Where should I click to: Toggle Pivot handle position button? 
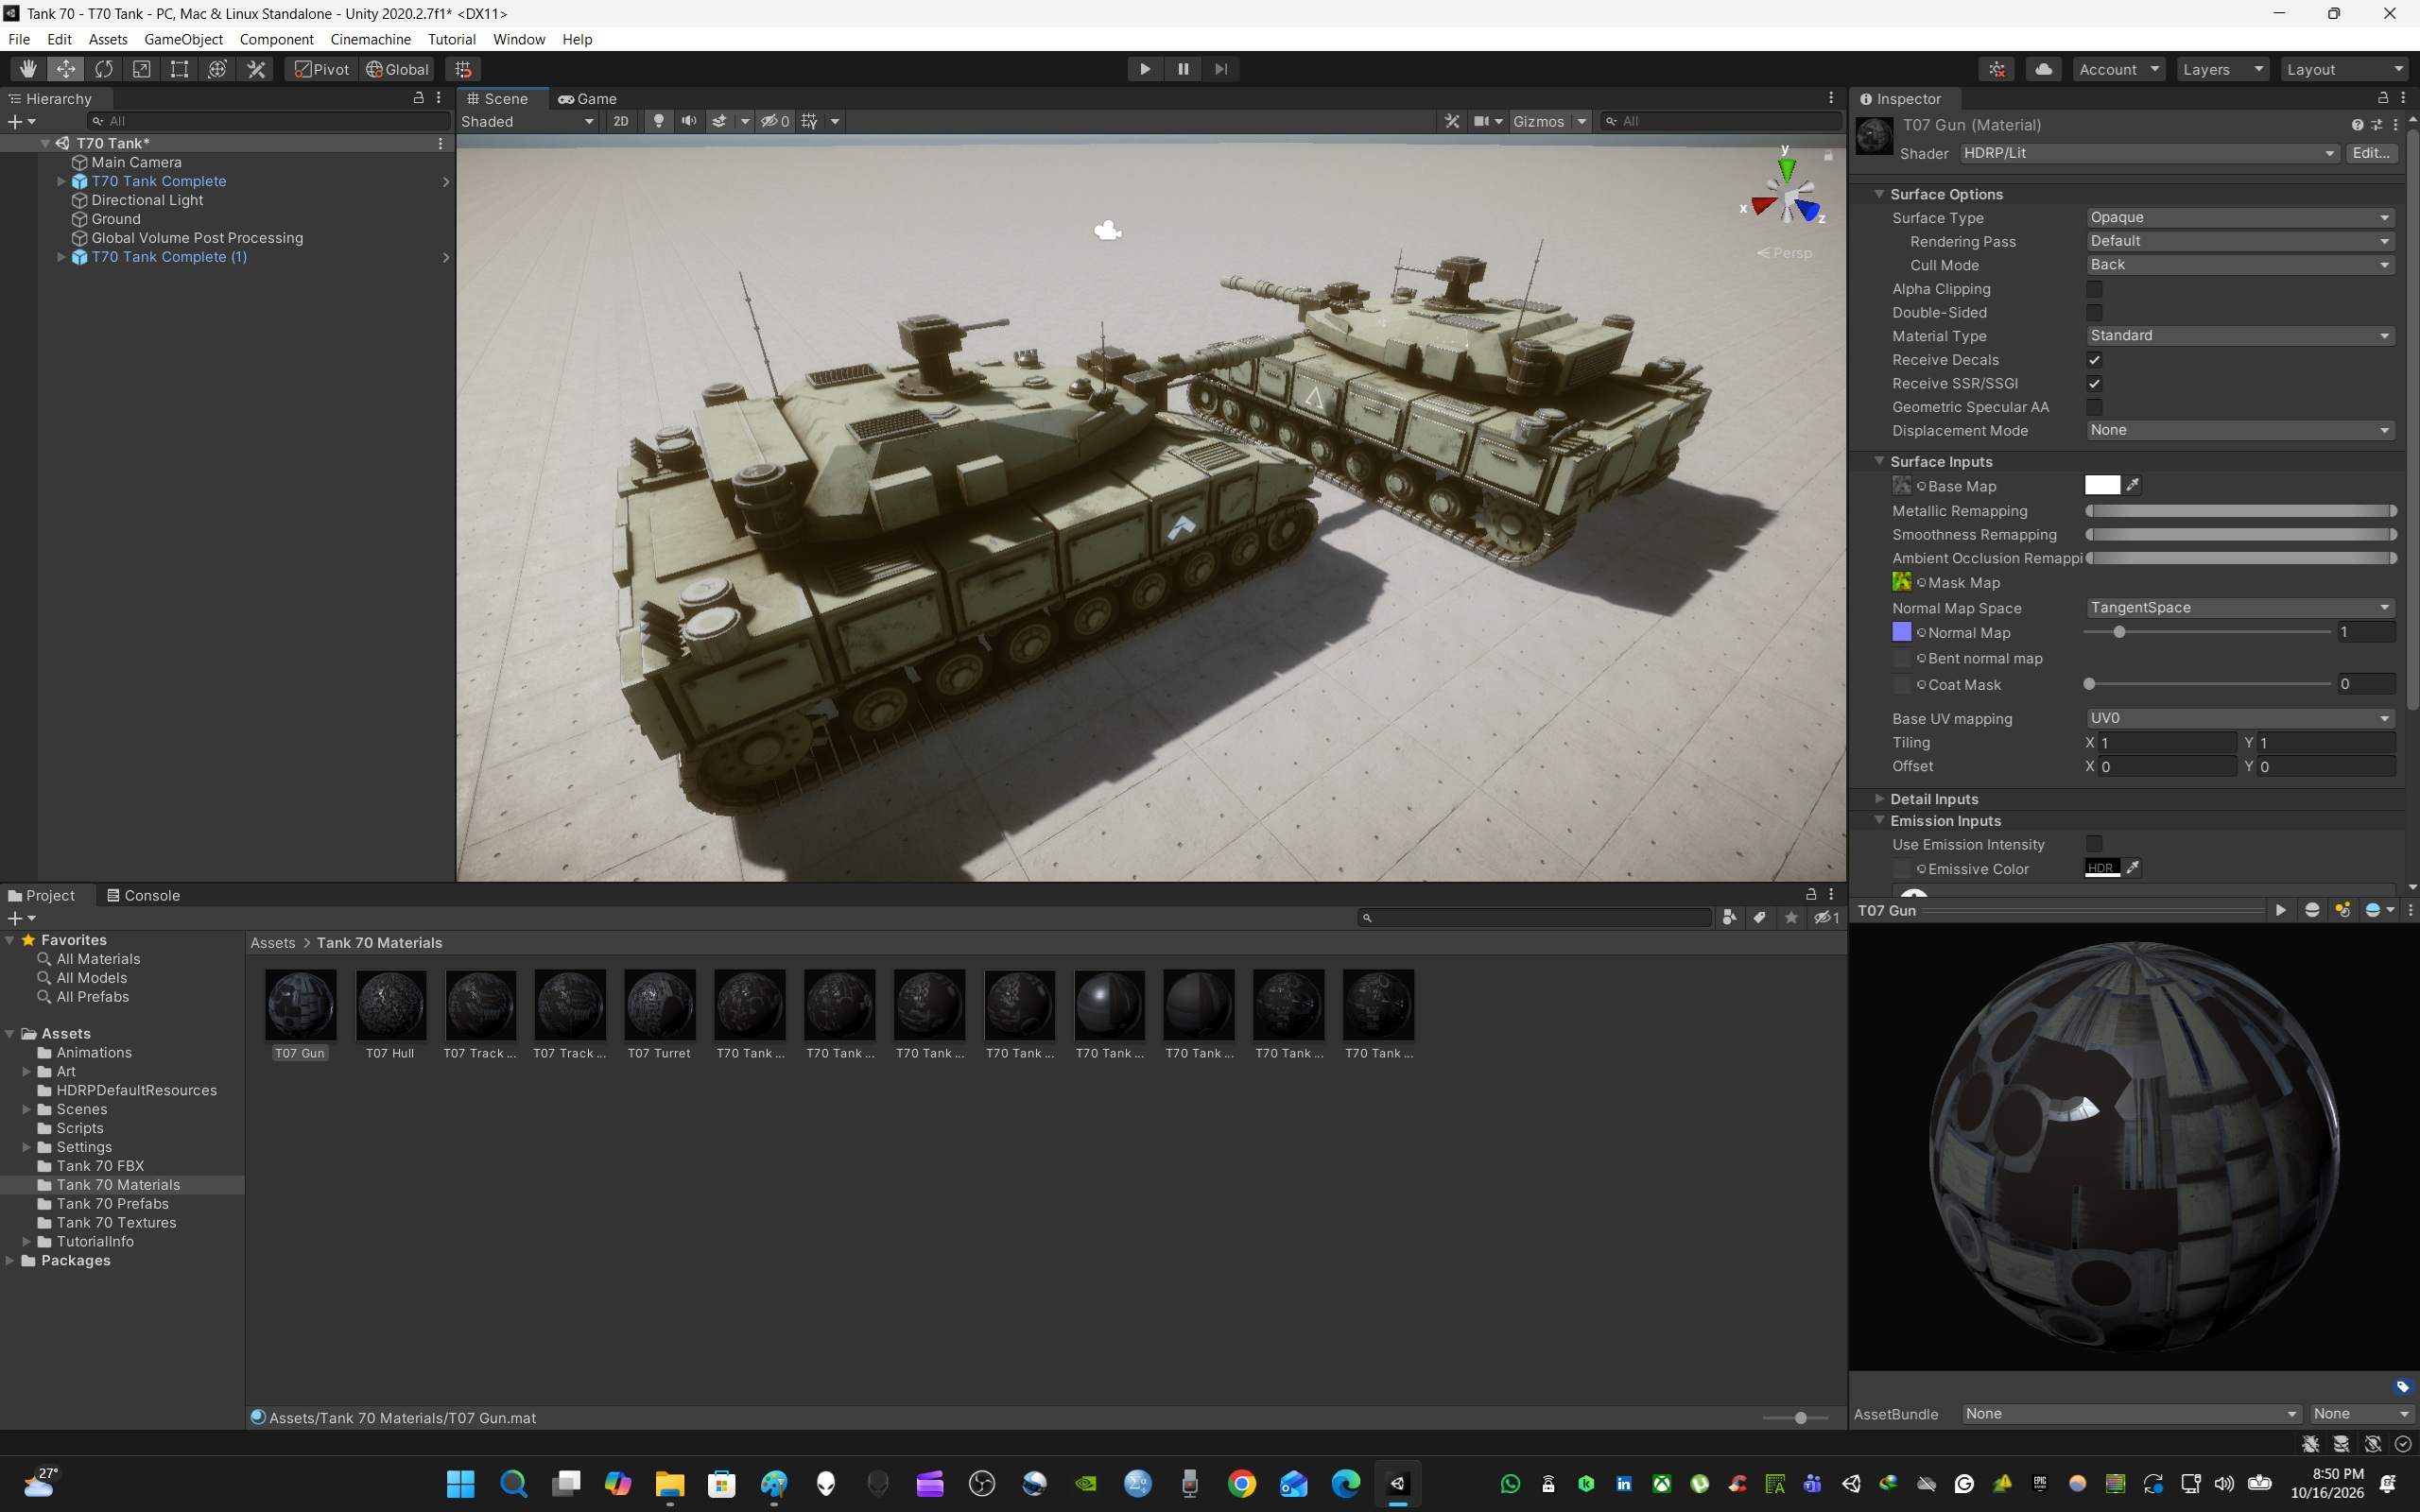click(x=322, y=69)
